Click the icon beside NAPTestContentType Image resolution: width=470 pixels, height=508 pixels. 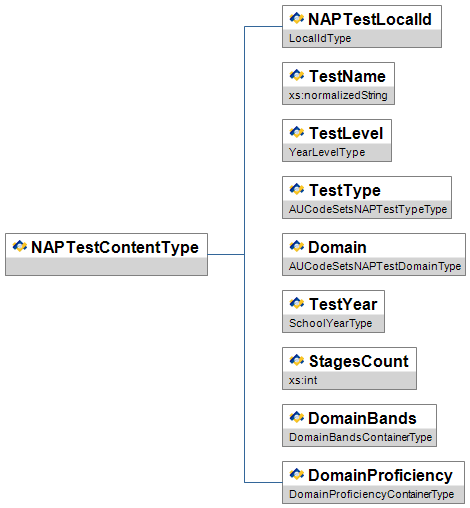(x=20, y=247)
